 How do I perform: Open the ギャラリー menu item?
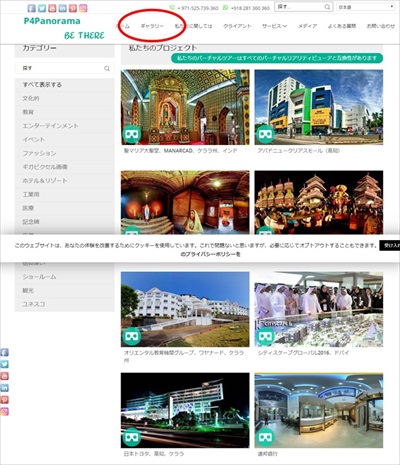click(x=152, y=26)
